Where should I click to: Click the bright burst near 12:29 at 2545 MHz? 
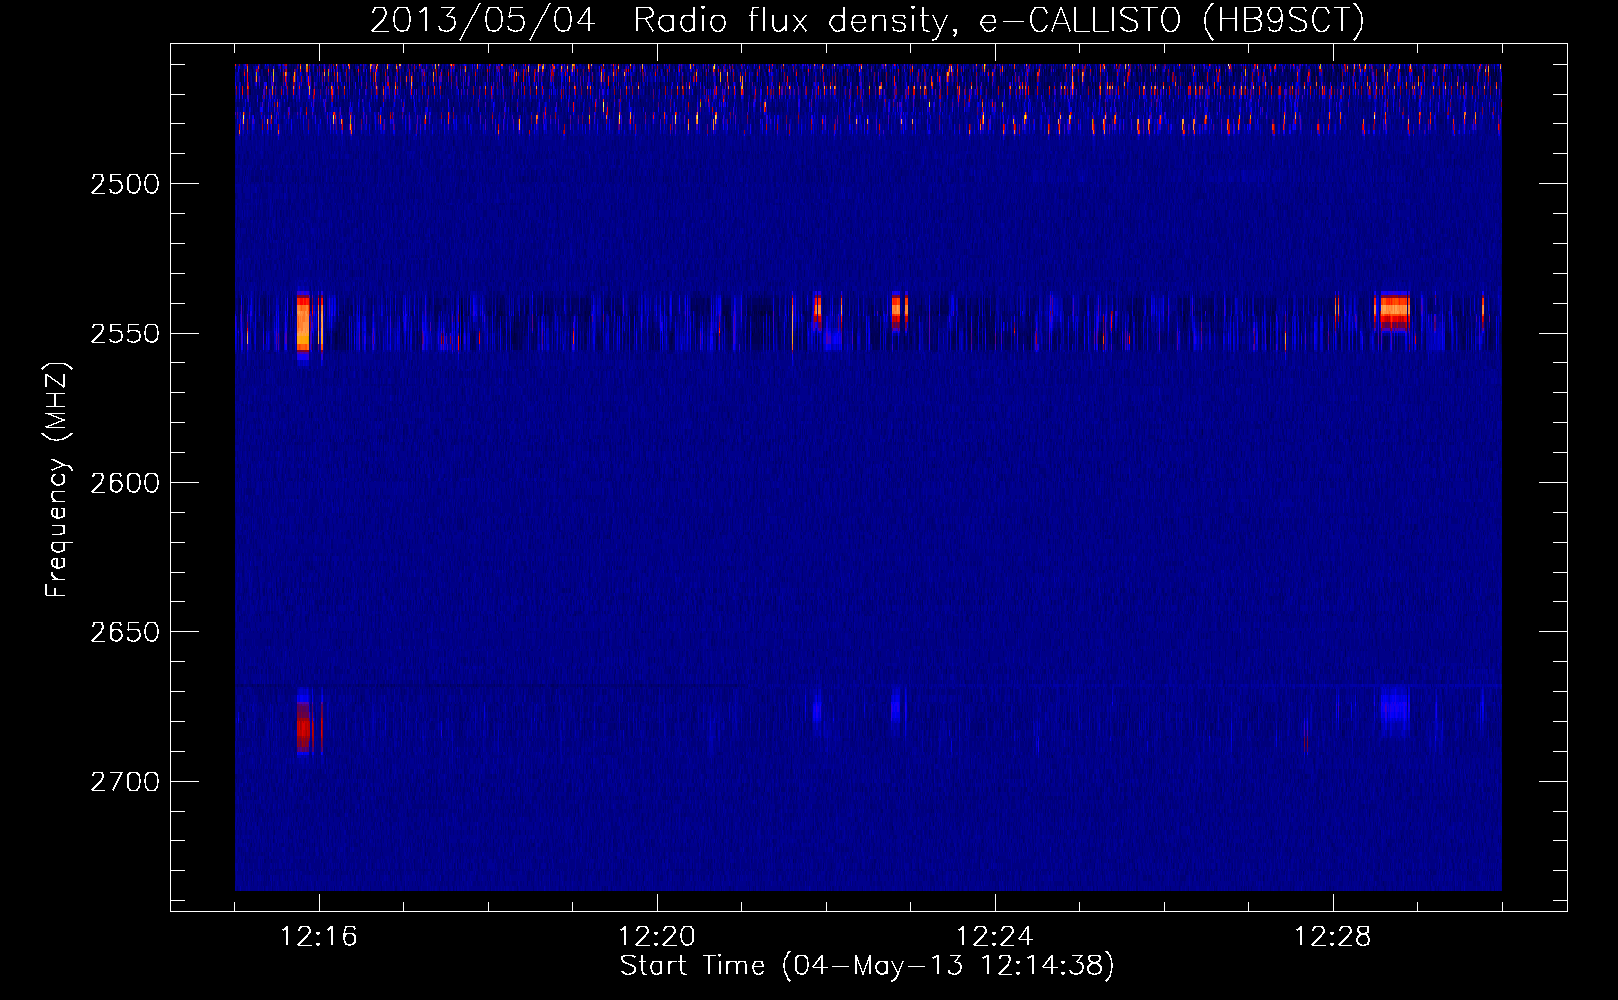[x=1394, y=311]
